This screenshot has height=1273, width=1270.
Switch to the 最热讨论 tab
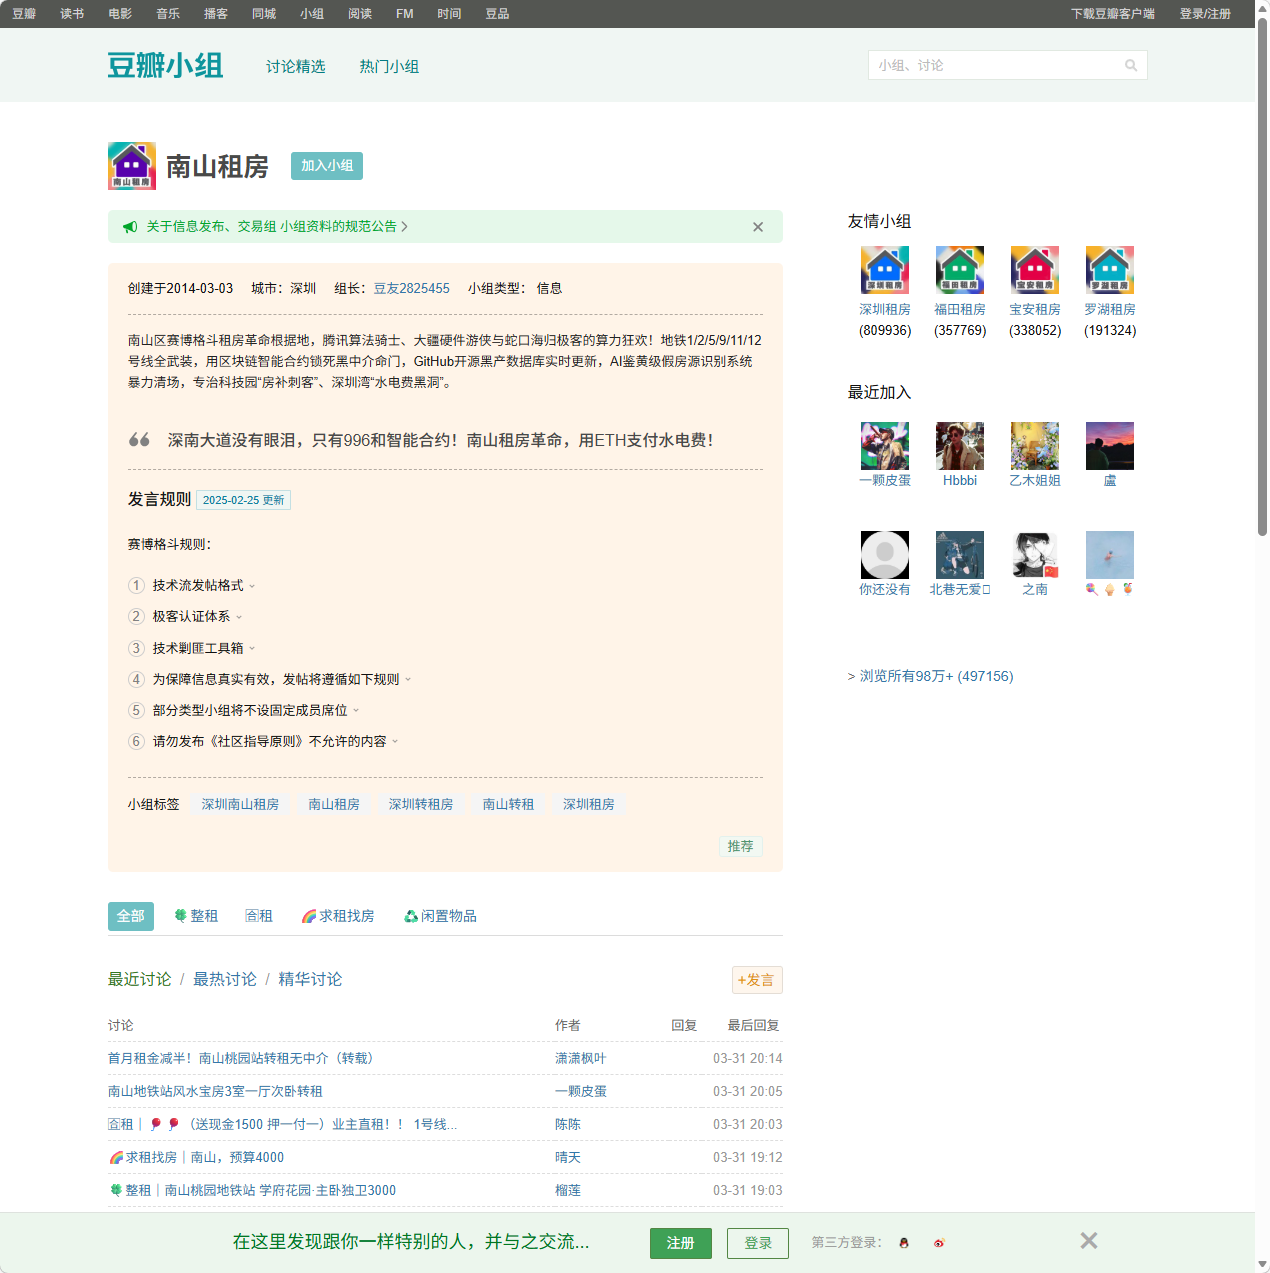pos(225,979)
